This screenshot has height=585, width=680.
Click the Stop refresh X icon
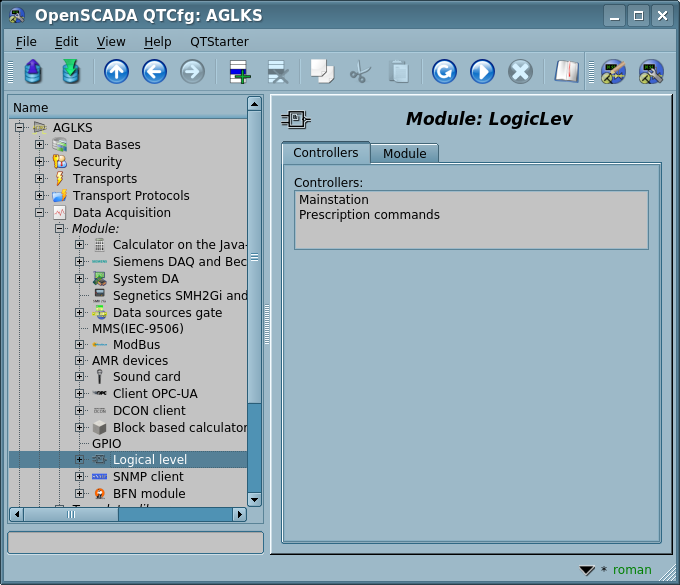[520, 72]
